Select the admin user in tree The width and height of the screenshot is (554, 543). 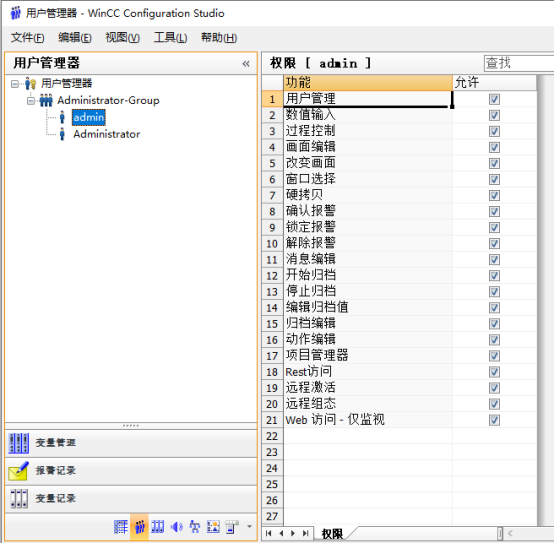[89, 117]
